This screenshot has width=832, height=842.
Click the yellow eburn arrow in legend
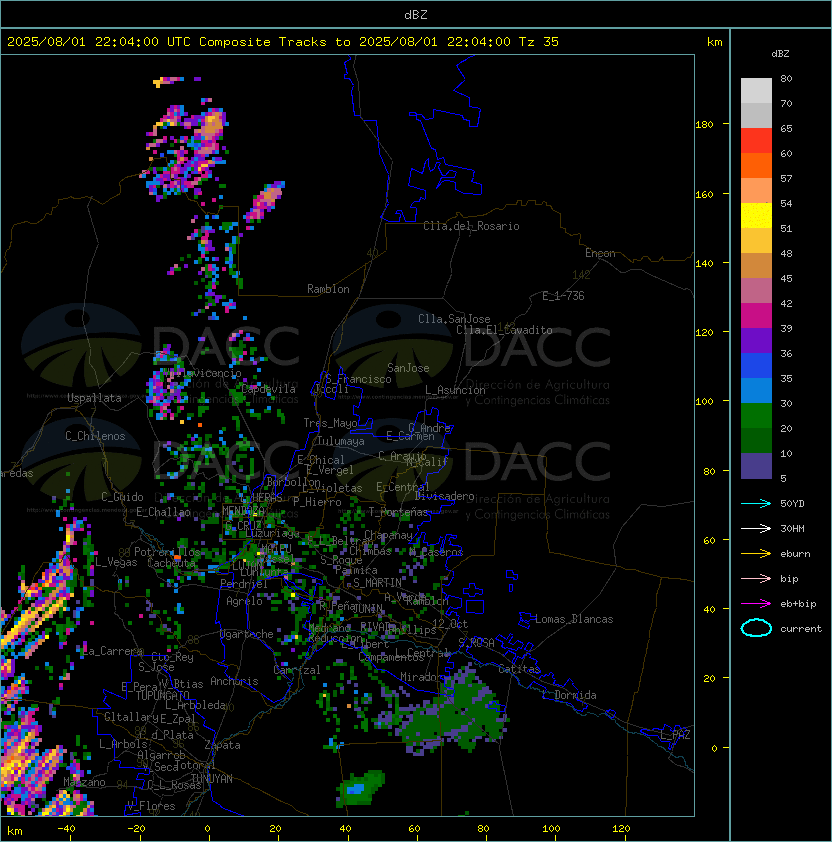click(x=756, y=554)
